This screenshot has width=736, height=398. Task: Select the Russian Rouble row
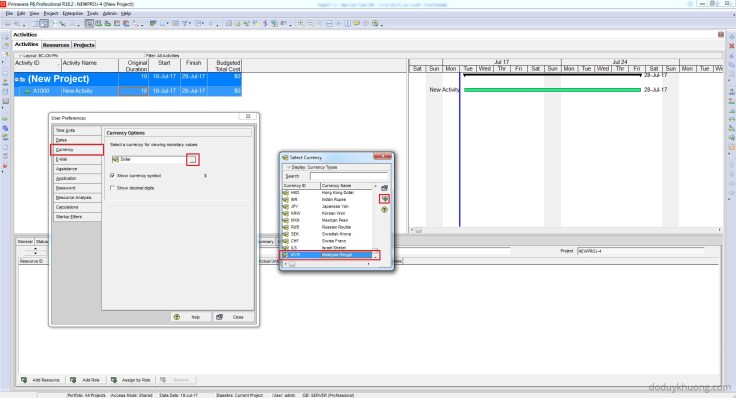coord(328,227)
